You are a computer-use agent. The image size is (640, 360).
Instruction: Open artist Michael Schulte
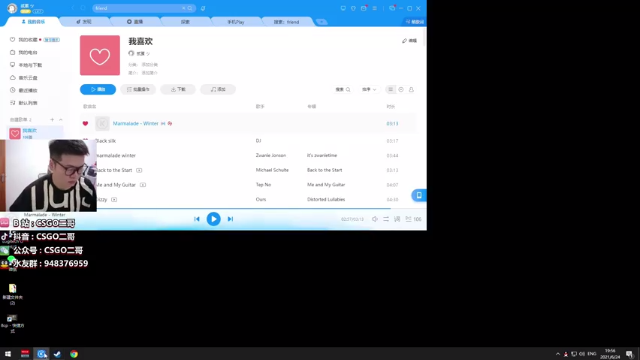272,170
